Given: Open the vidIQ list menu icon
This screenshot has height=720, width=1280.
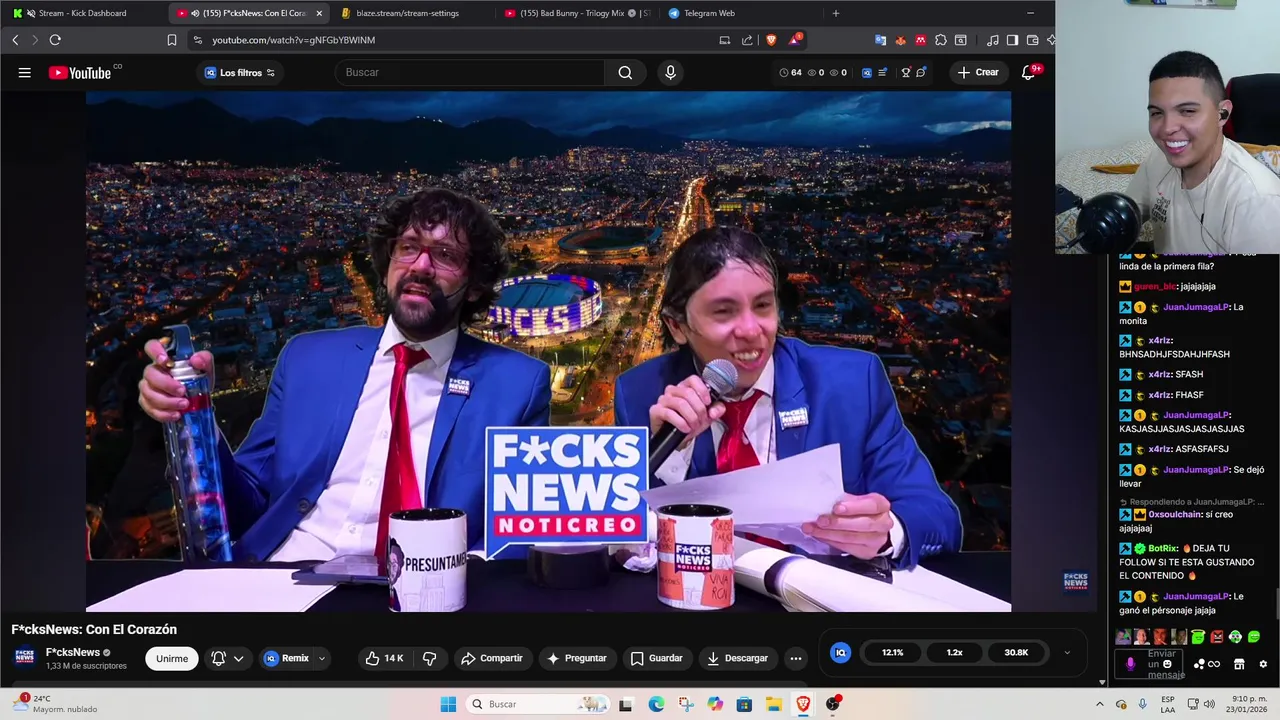Looking at the screenshot, I should (x=882, y=72).
